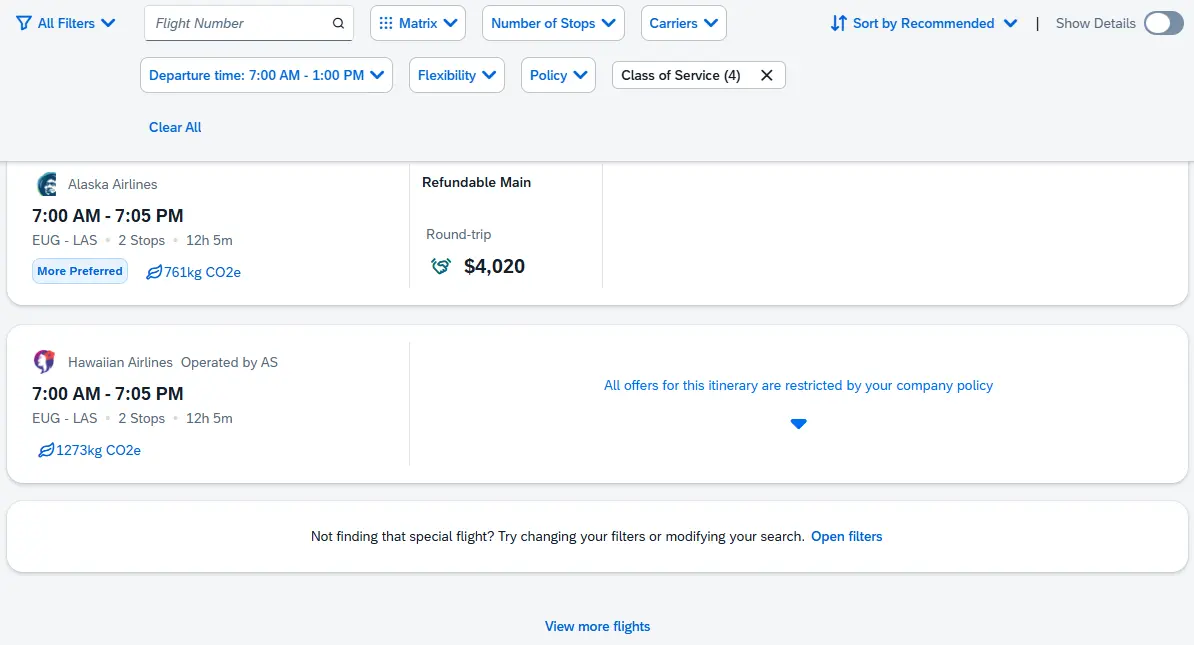Click the Round-trip label
Image resolution: width=1194 pixels, height=645 pixels.
458,235
